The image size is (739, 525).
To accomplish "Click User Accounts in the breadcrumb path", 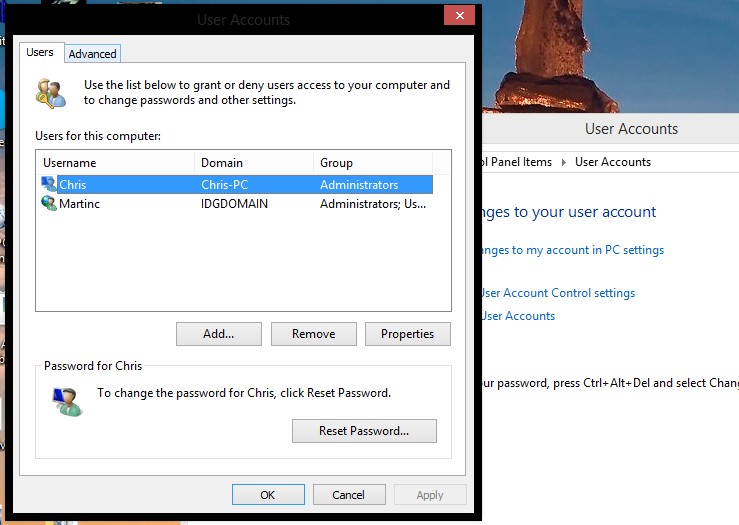I will tap(613, 162).
